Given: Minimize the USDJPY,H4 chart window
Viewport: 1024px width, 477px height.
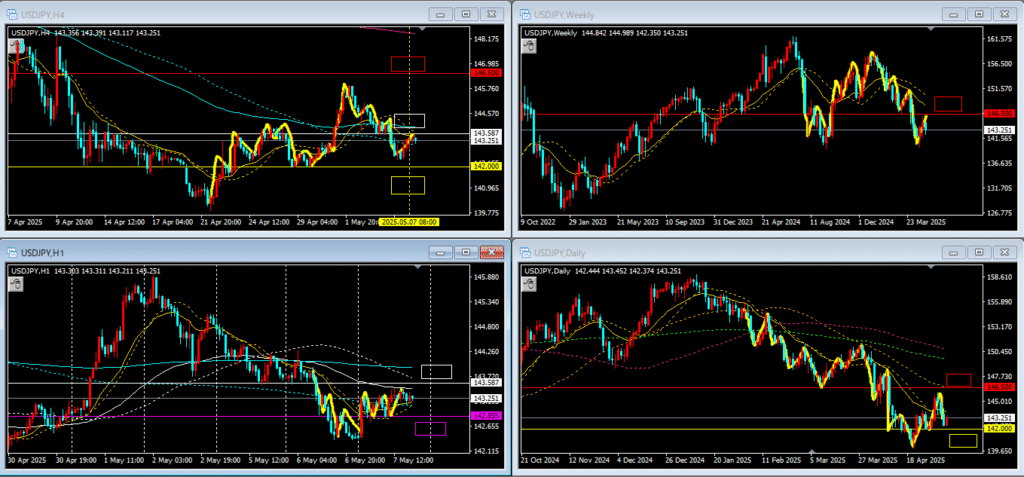Looking at the screenshot, I should (441, 14).
